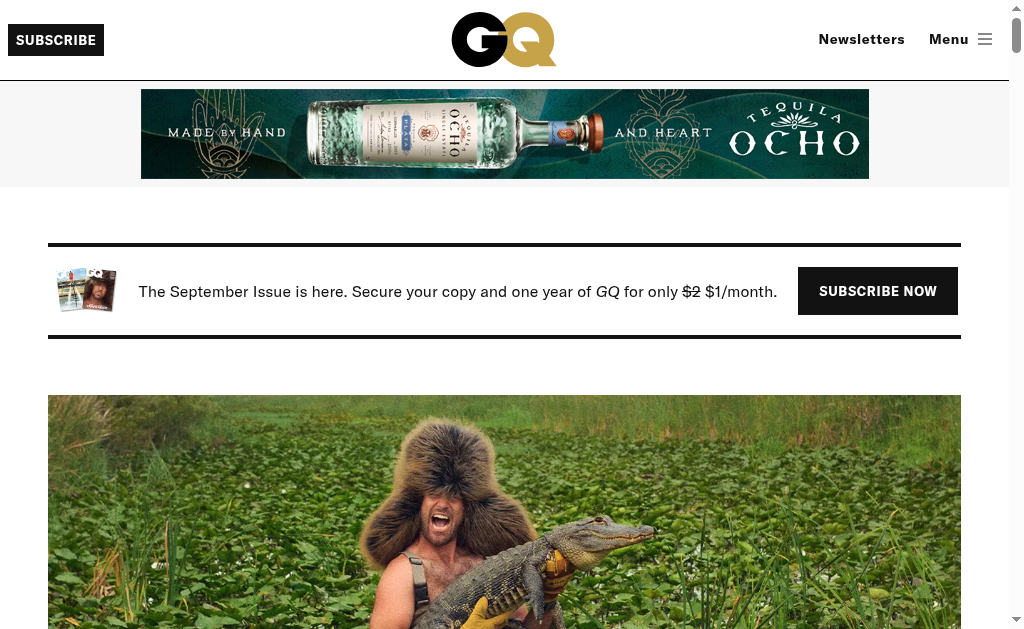
Task: Open the hamburger menu icon
Action: point(985,39)
